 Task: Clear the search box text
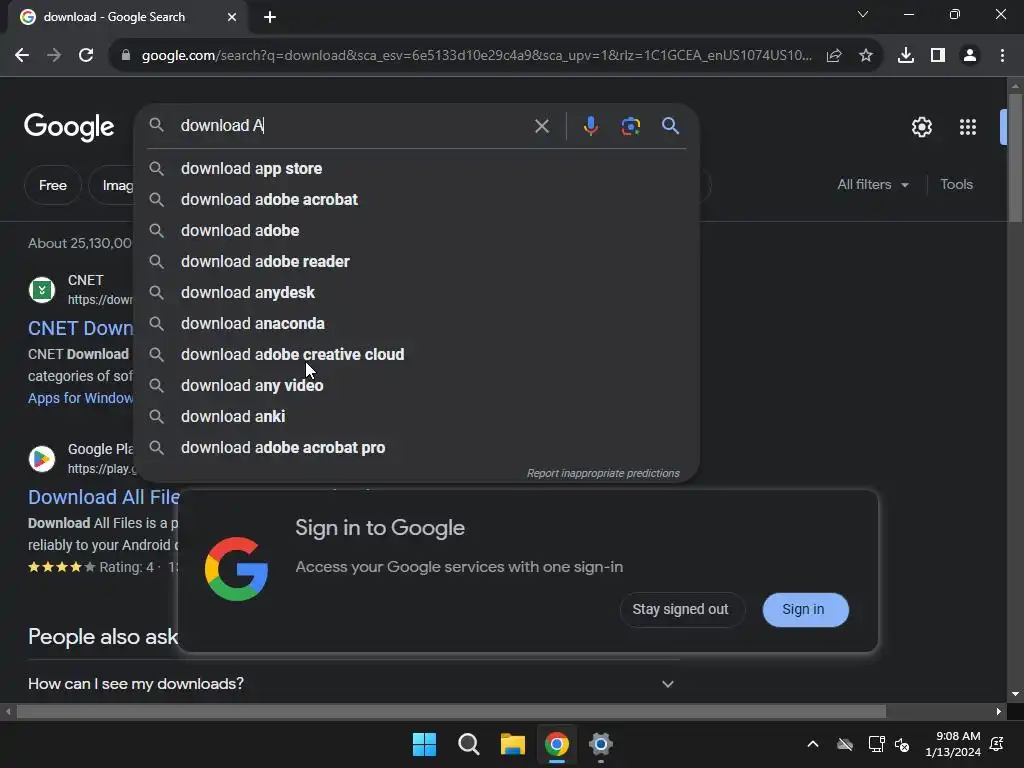(x=541, y=126)
